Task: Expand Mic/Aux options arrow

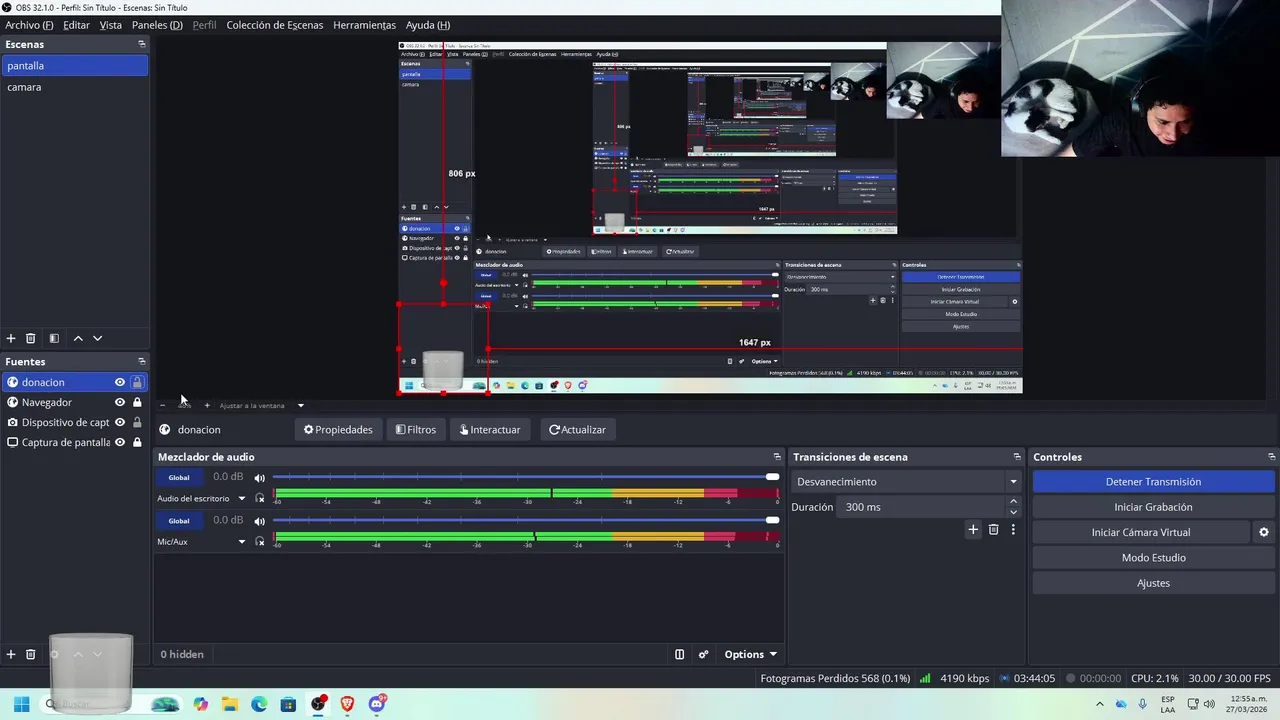Action: tap(241, 542)
